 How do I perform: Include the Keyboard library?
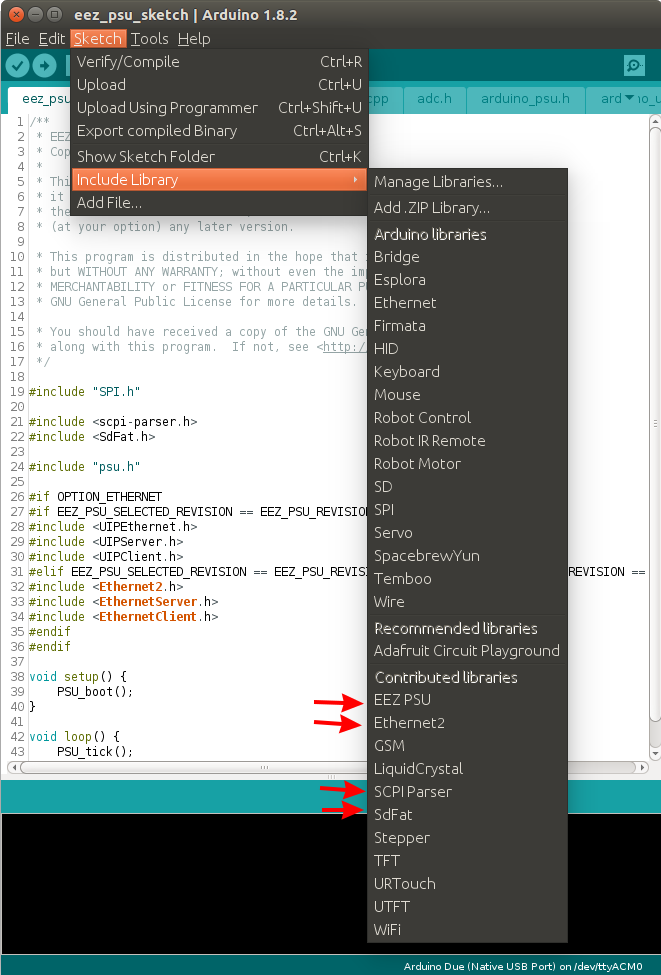point(468,372)
